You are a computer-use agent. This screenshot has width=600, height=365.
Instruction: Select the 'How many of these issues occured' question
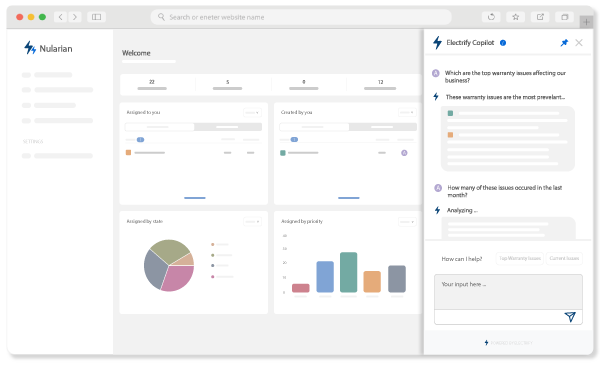coord(505,191)
